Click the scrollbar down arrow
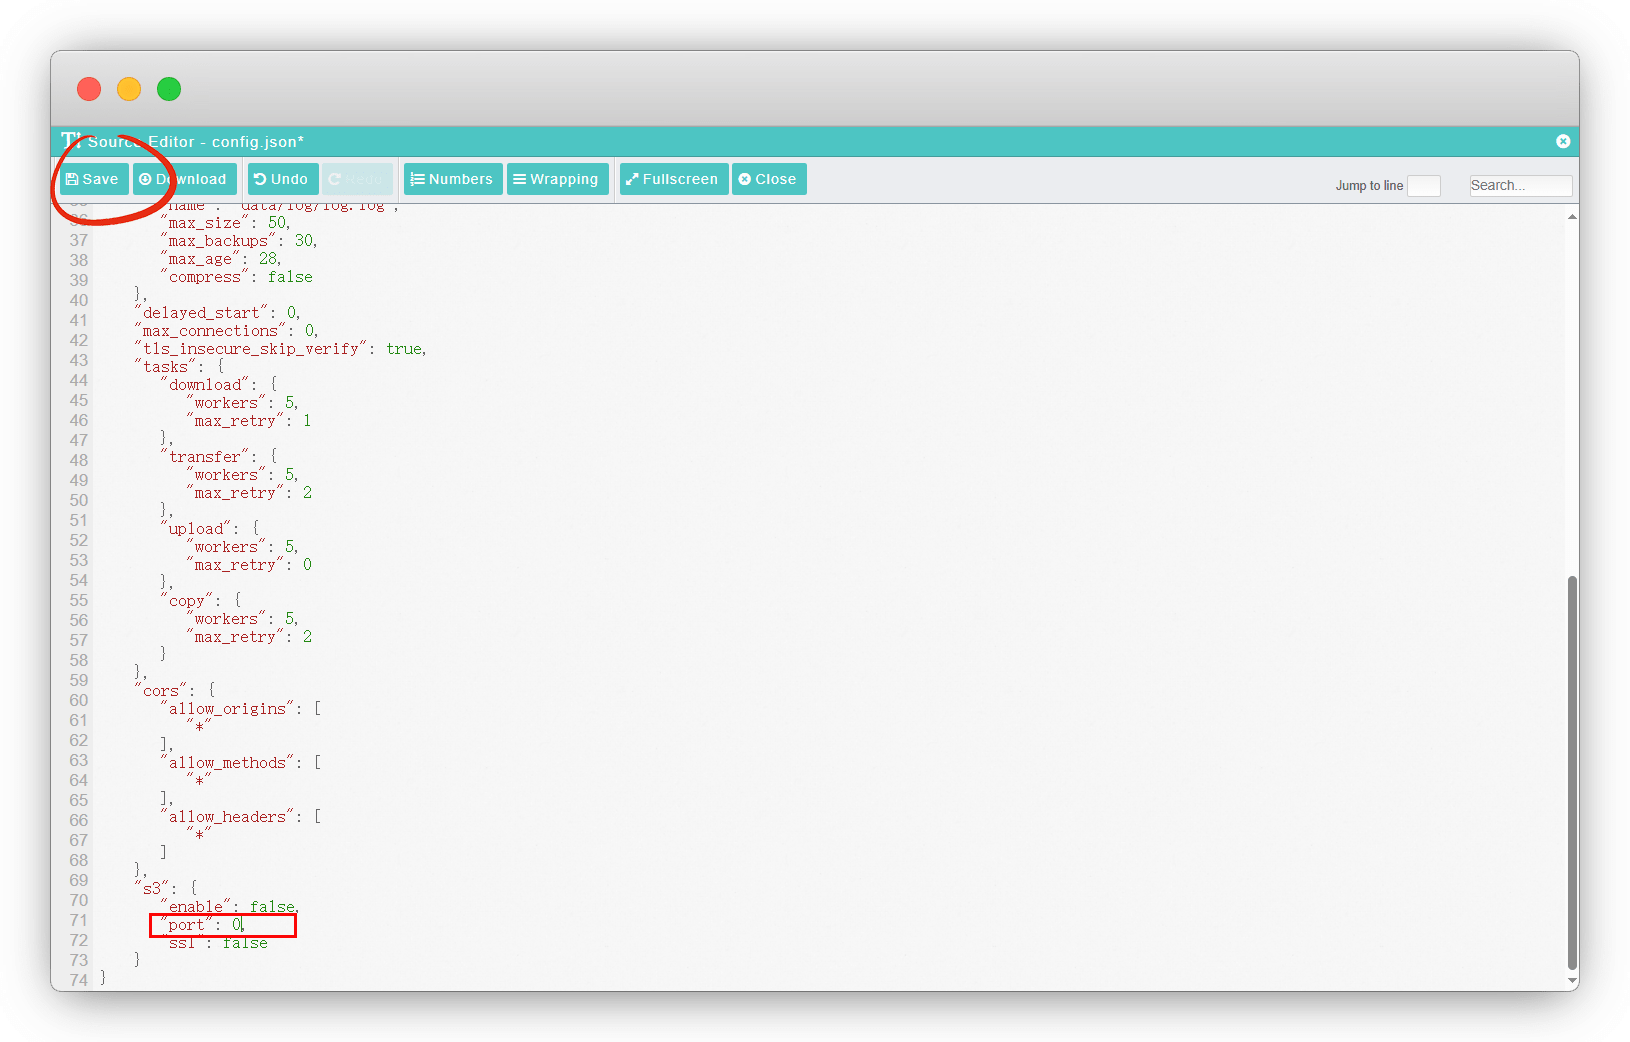1630x1042 pixels. (x=1572, y=982)
